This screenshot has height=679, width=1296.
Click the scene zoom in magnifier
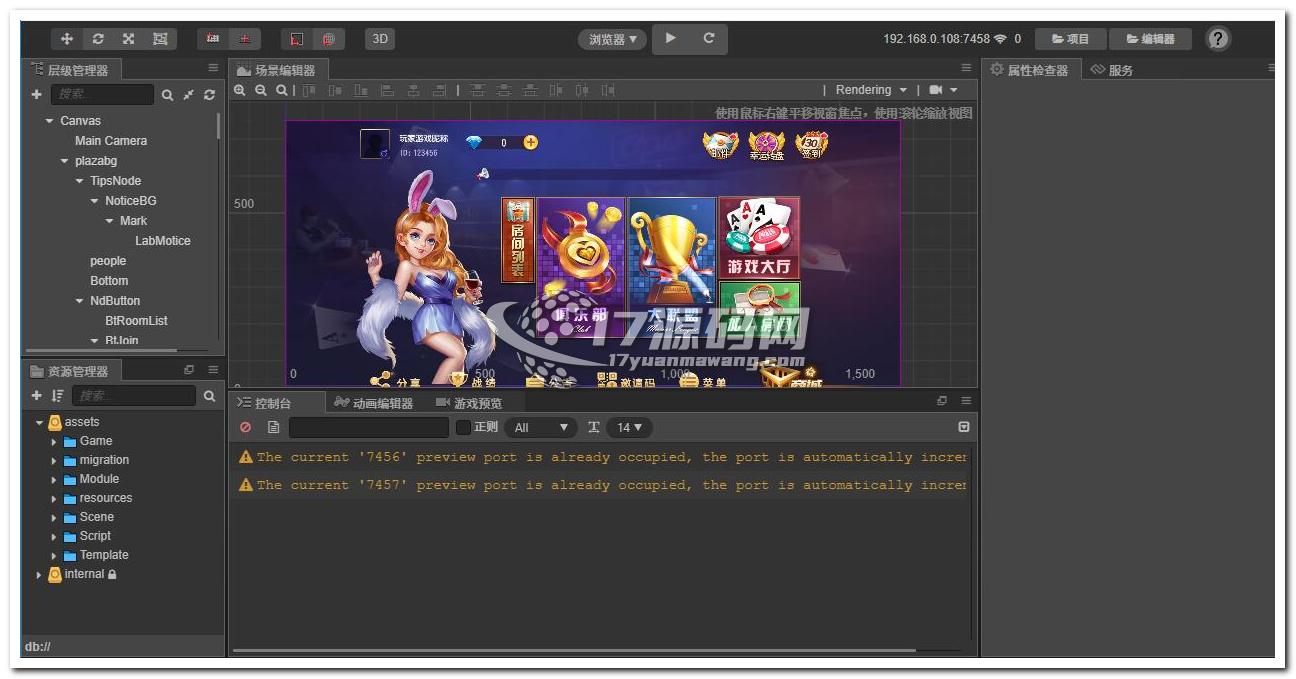pyautogui.click(x=240, y=90)
